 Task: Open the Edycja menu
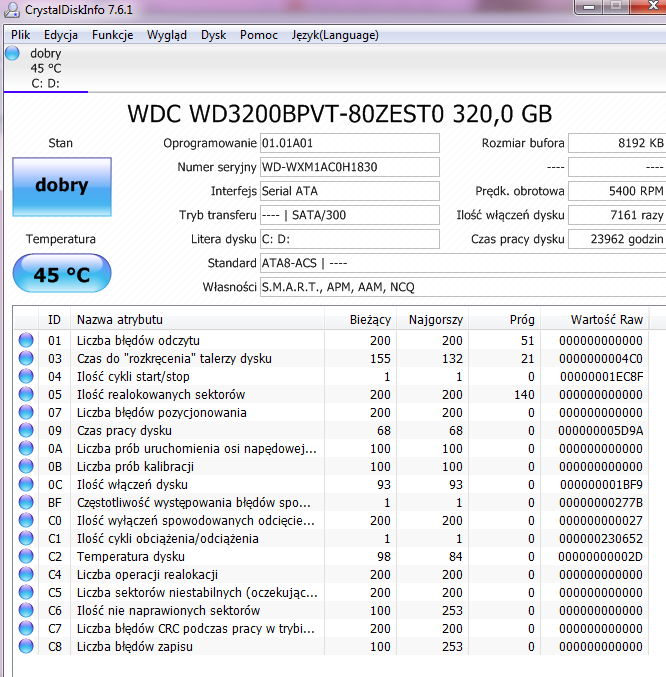click(61, 35)
